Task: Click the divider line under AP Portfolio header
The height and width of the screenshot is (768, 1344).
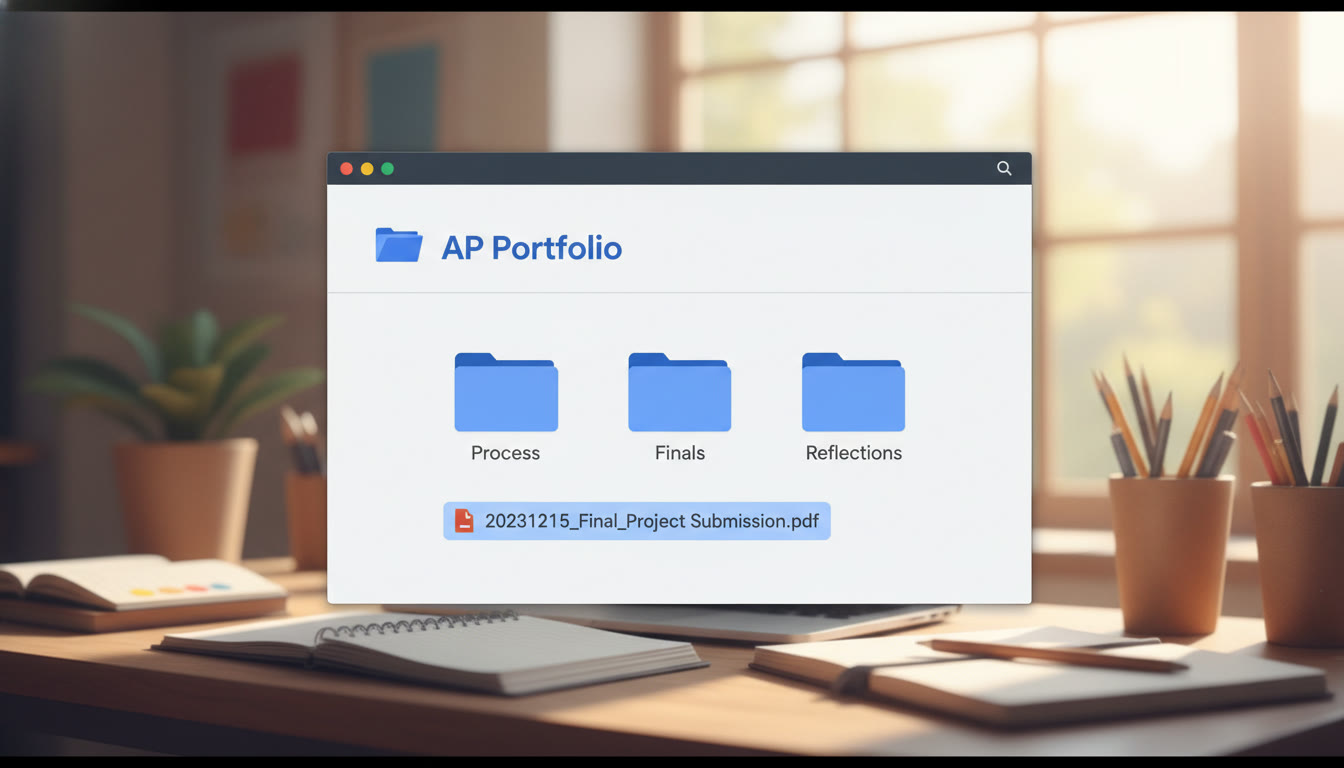Action: 680,292
